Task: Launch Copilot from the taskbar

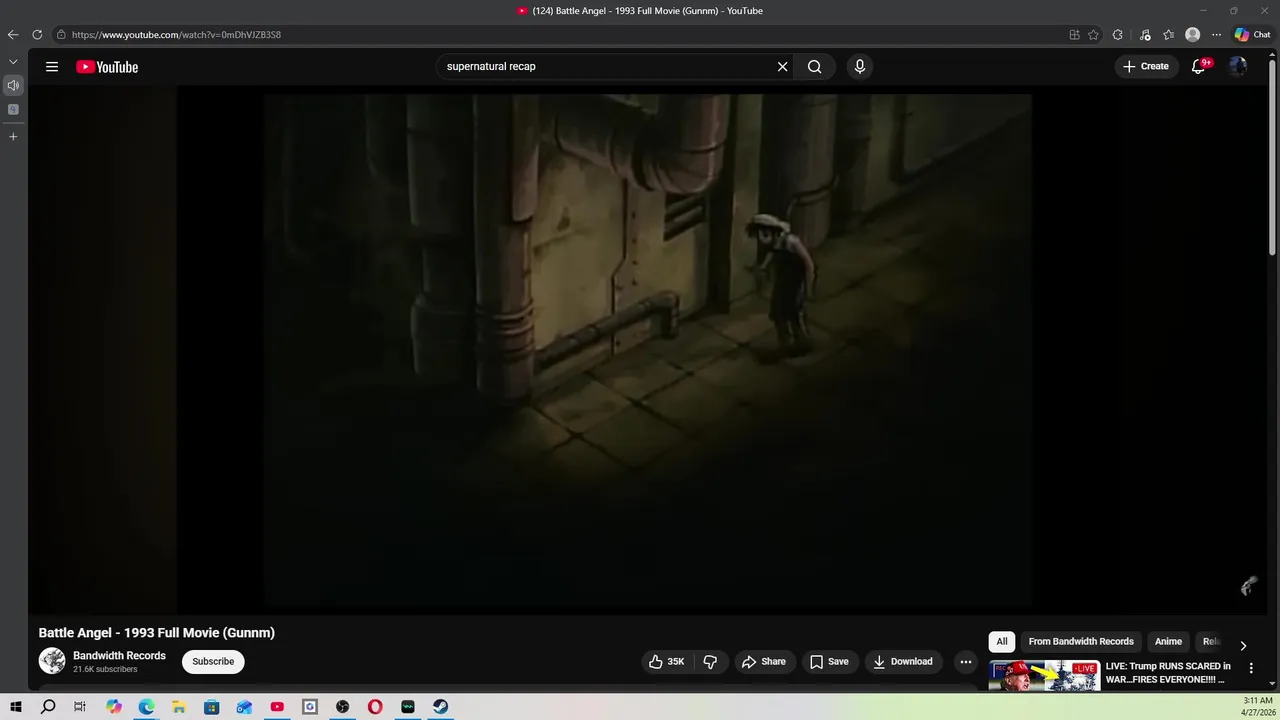Action: [x=114, y=707]
